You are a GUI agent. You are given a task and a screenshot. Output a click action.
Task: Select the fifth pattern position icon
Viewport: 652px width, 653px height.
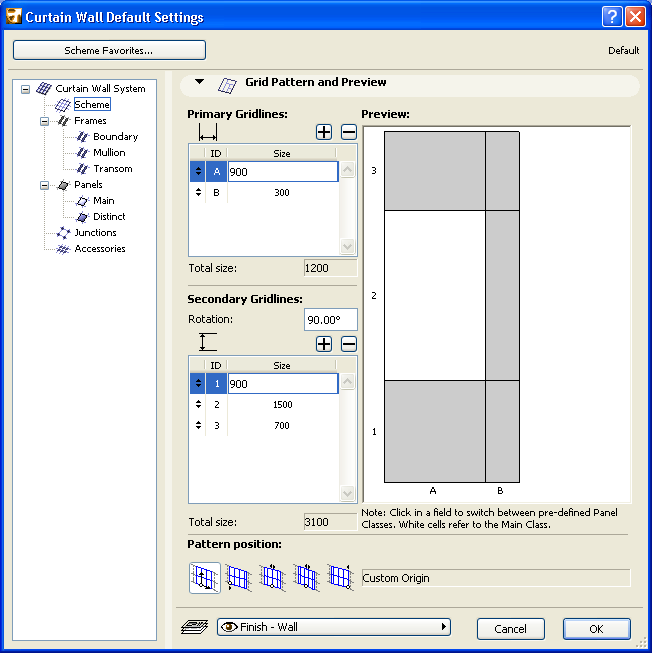[341, 578]
